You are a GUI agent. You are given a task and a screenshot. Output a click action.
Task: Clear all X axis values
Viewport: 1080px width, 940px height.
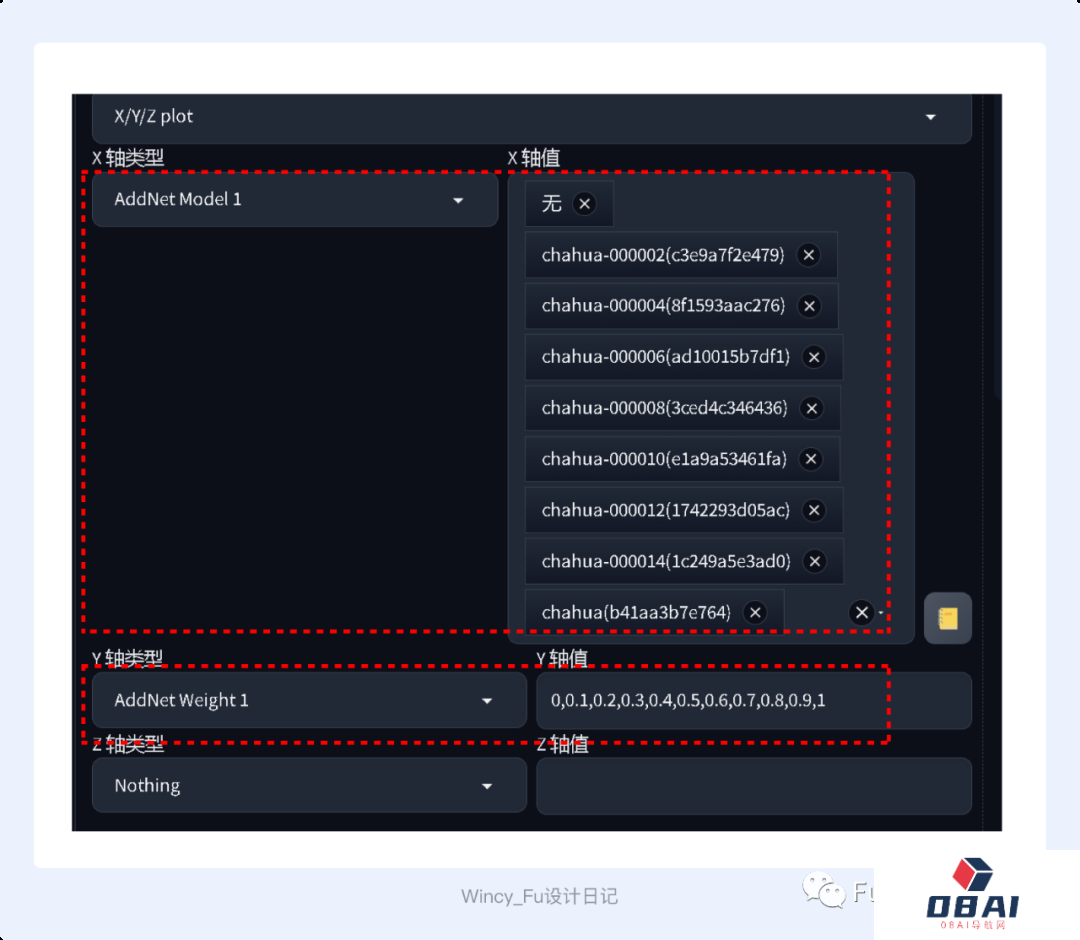pos(861,612)
